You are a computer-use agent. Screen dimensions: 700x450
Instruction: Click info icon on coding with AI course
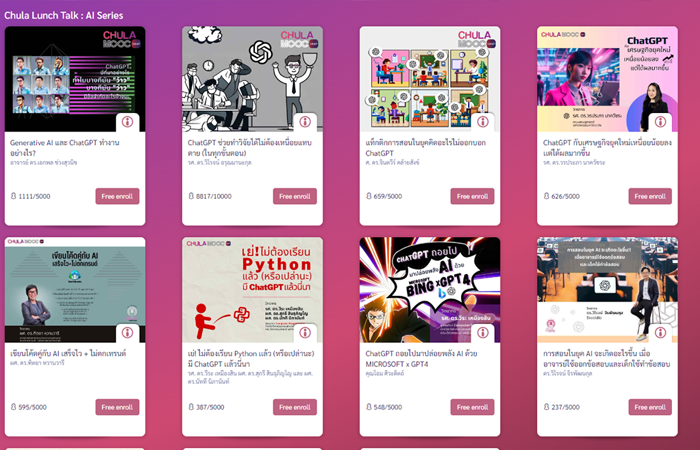(127, 333)
